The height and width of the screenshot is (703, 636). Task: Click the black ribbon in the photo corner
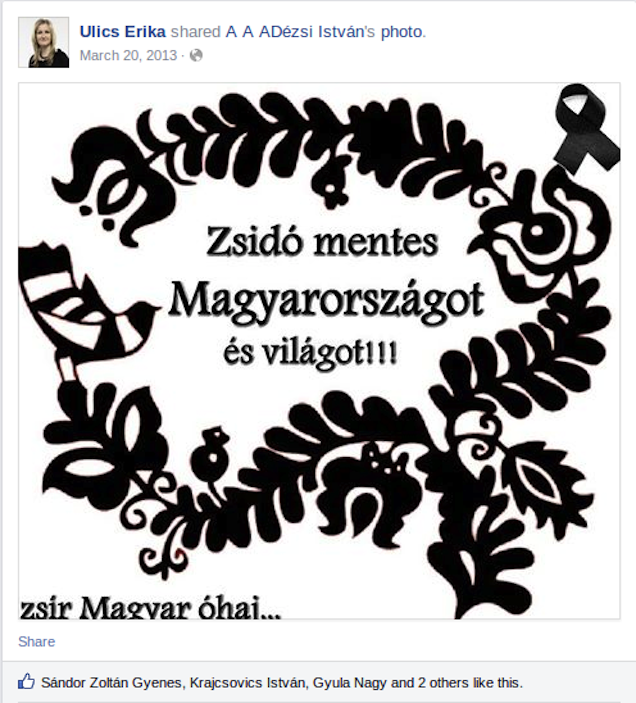tap(586, 127)
